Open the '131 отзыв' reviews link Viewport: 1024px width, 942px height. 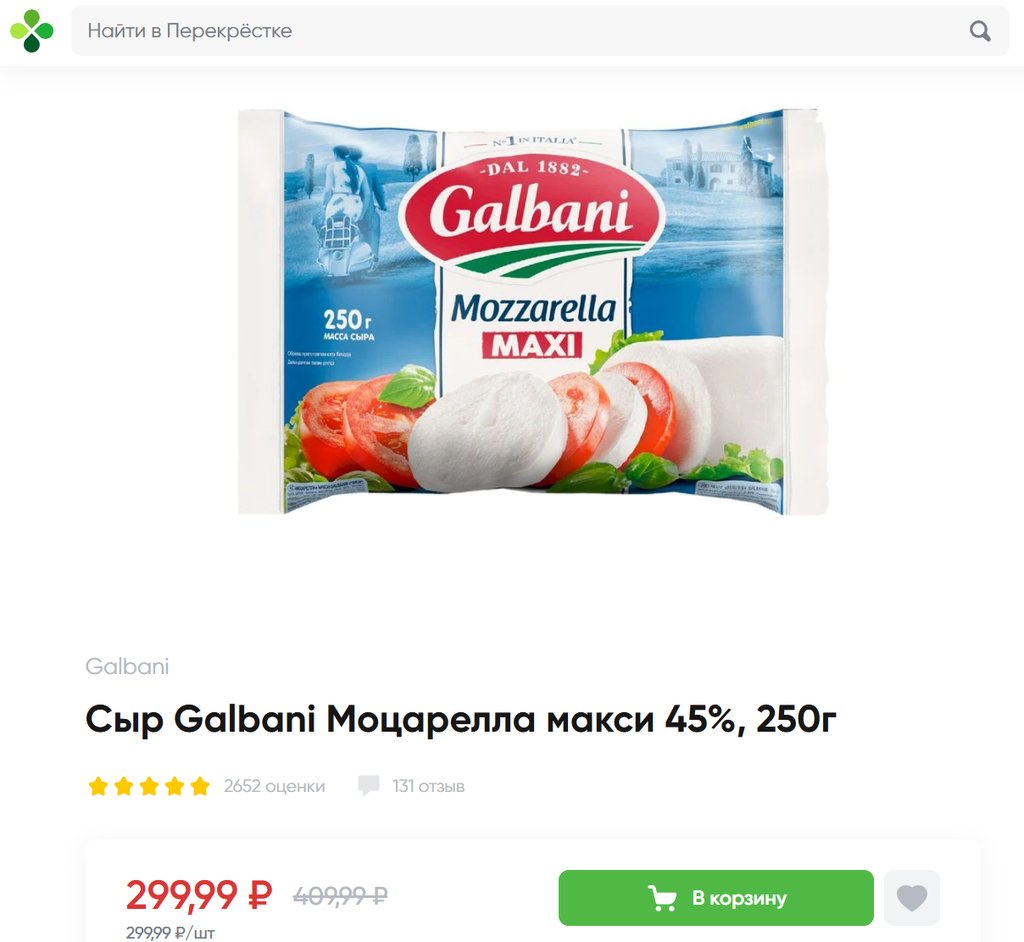click(428, 786)
